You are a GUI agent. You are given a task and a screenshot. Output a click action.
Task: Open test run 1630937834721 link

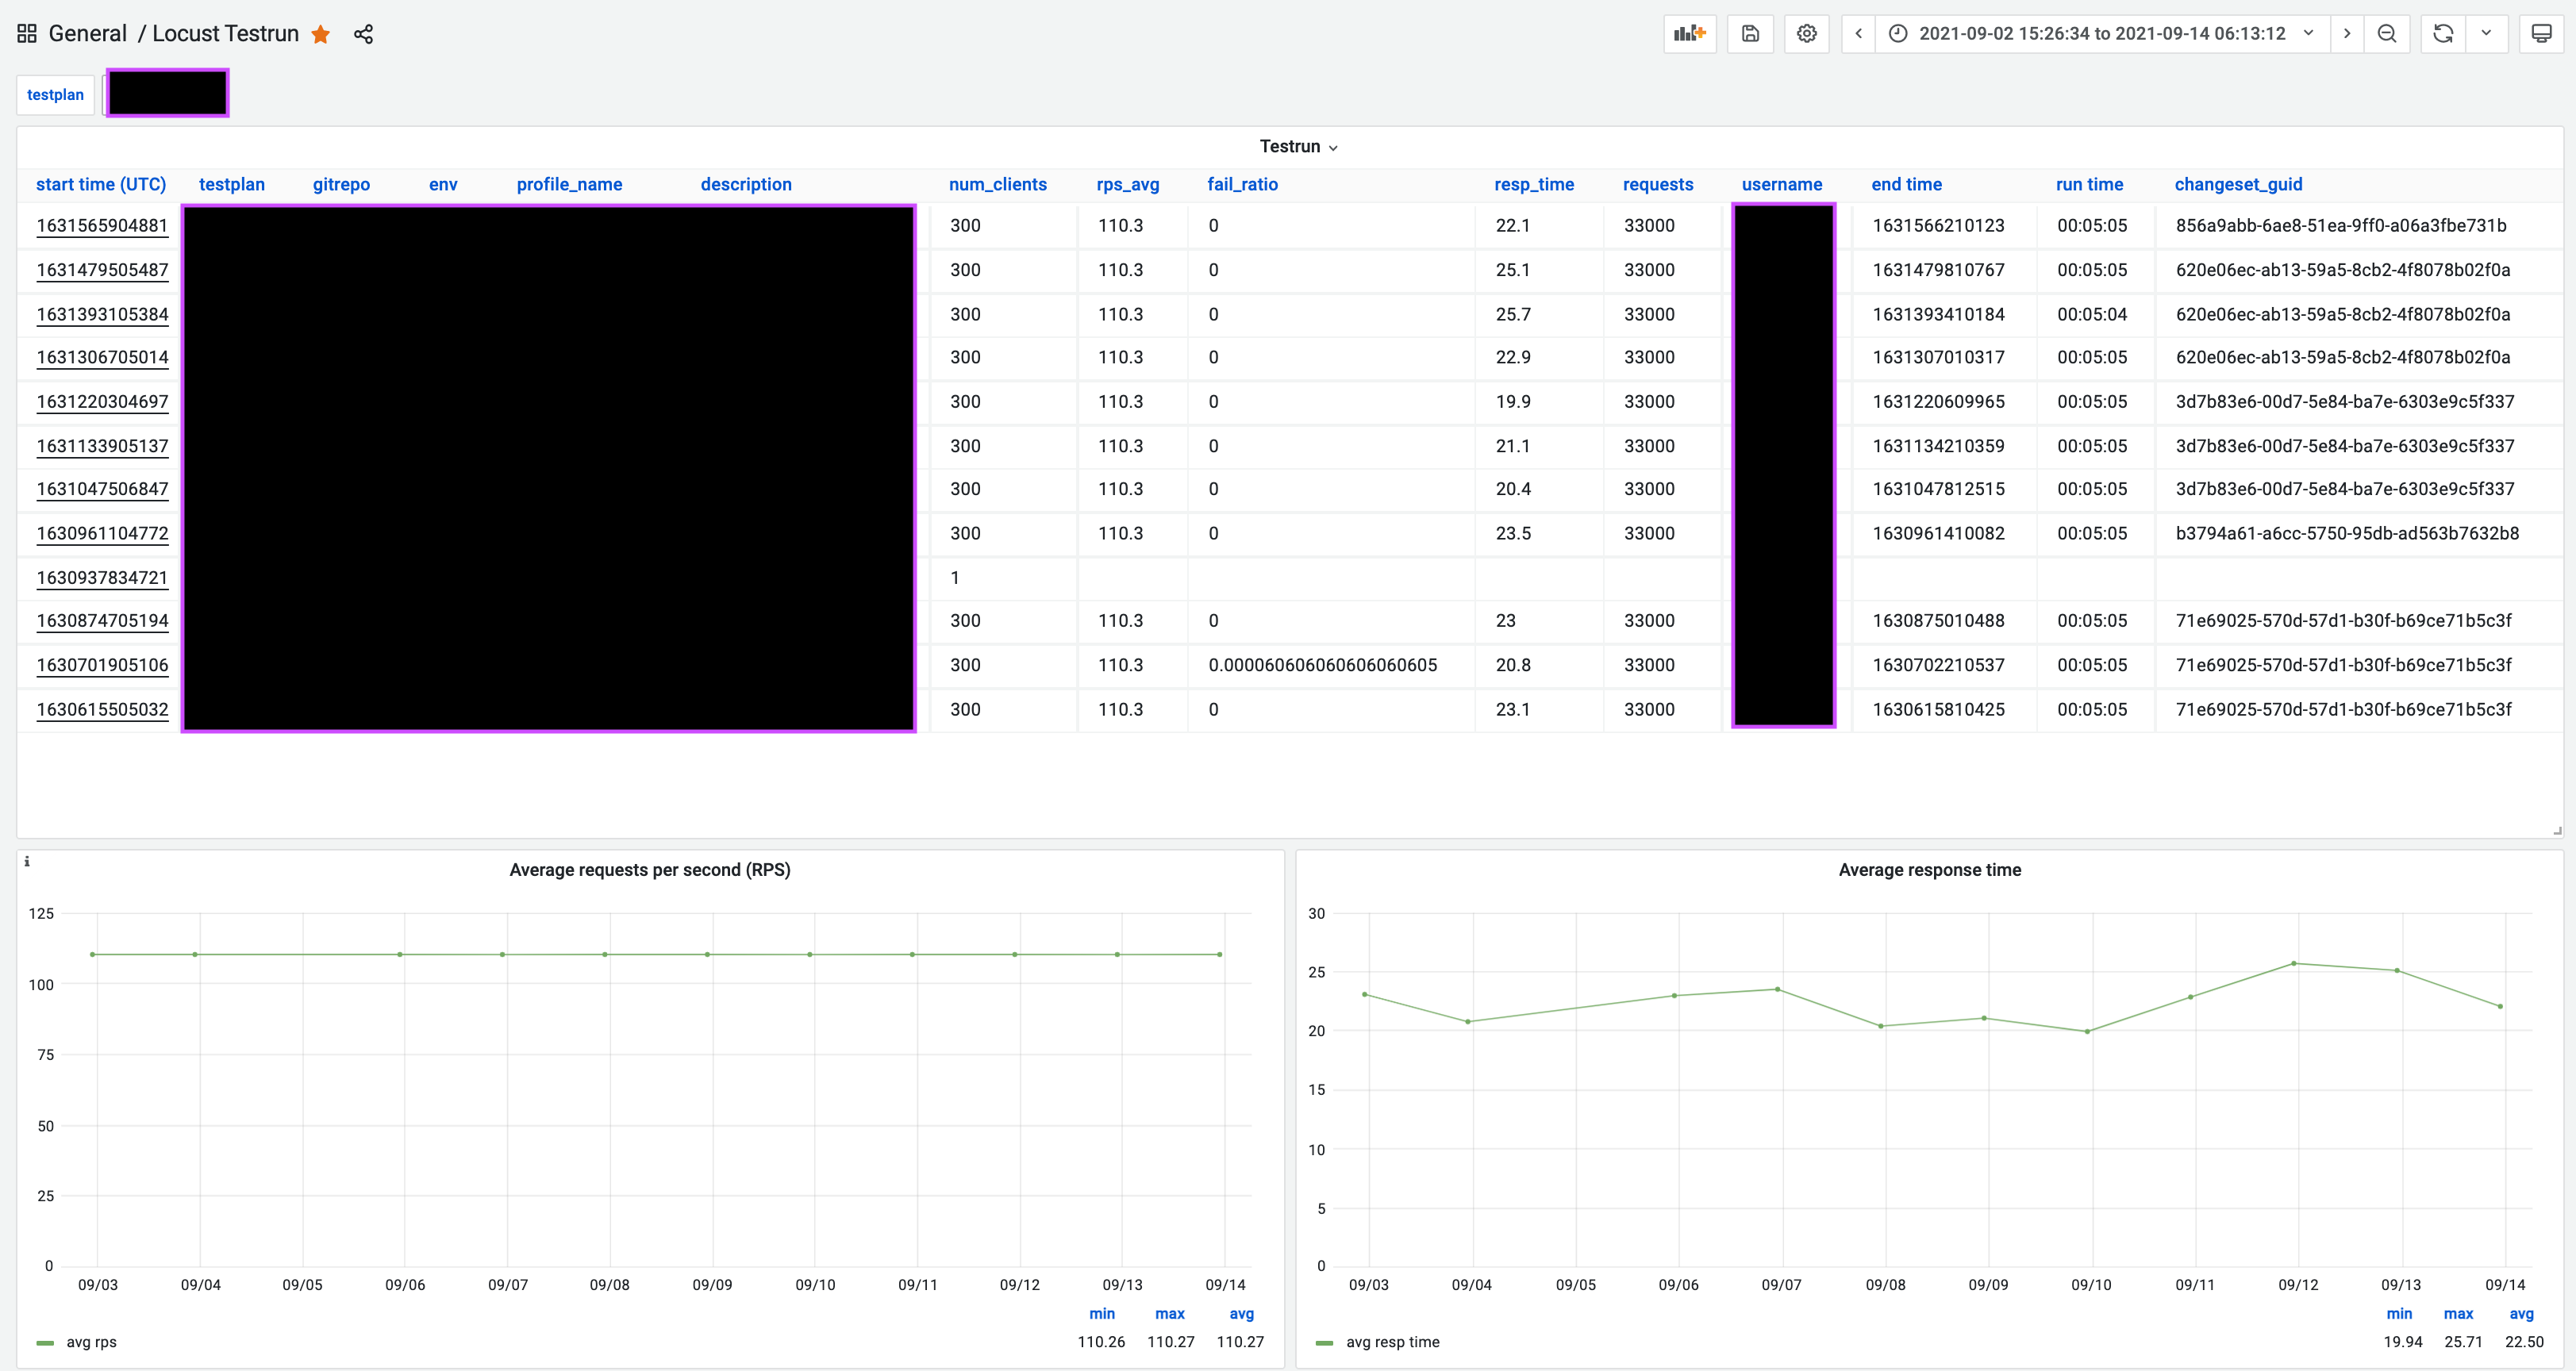click(102, 578)
